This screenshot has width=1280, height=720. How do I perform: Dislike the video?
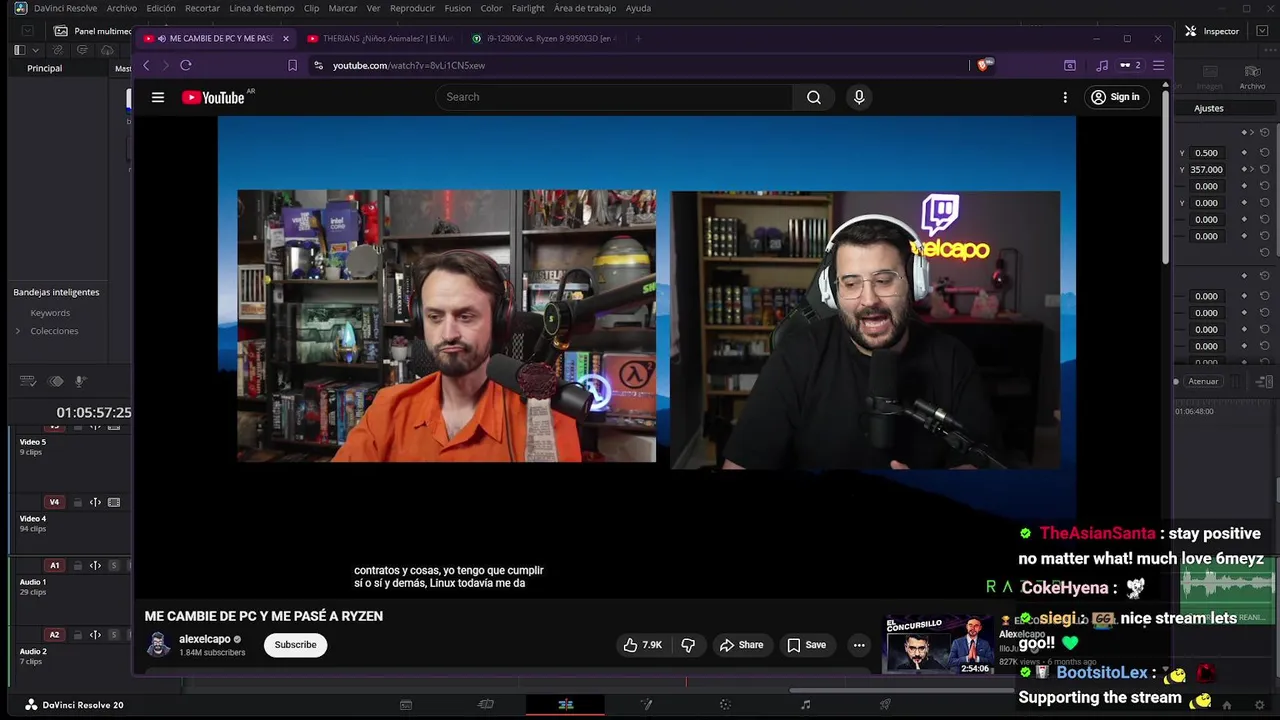coord(688,645)
